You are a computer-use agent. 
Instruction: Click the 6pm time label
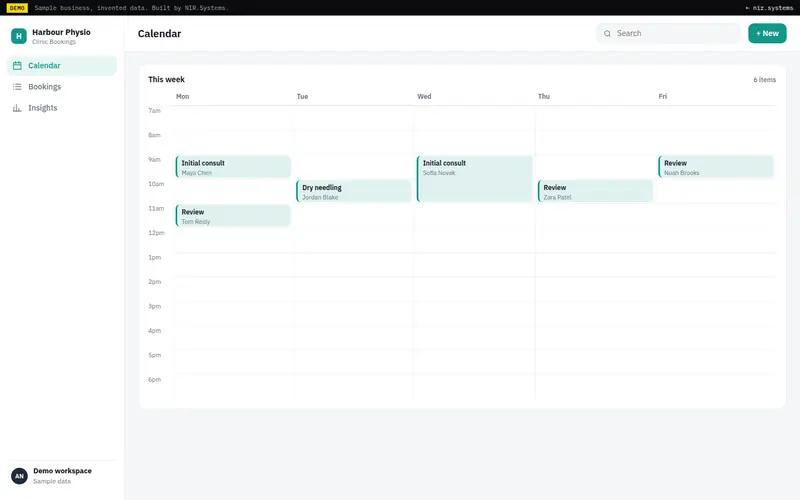155,380
